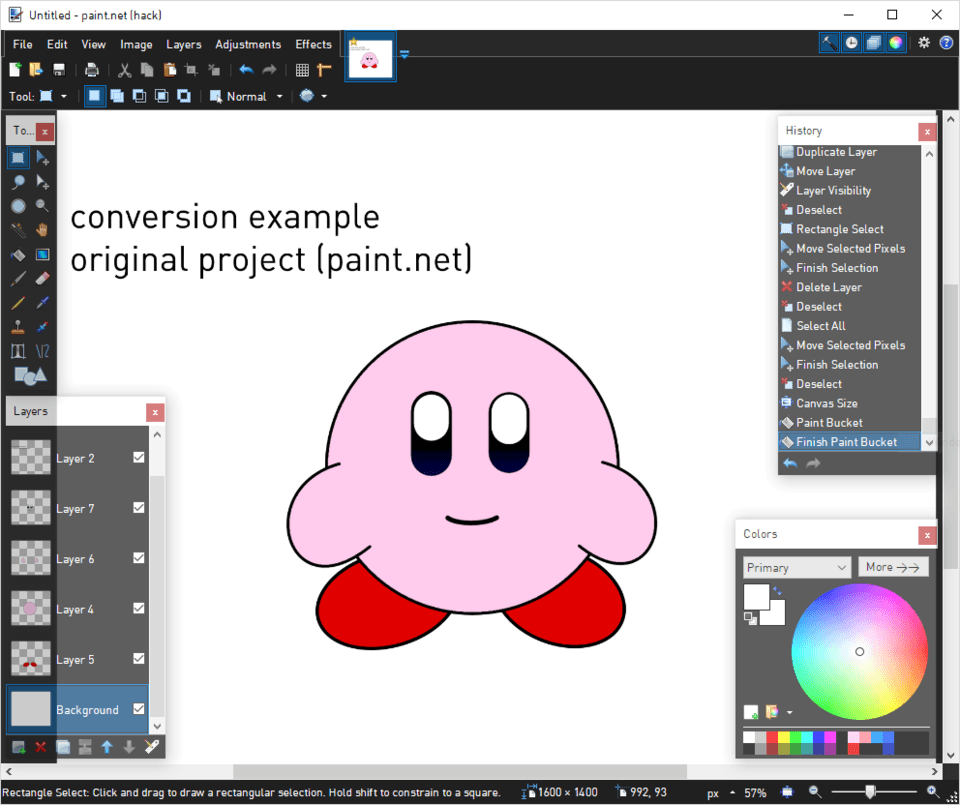
Task: Select the Paint Bucket tool
Action: tap(18, 254)
